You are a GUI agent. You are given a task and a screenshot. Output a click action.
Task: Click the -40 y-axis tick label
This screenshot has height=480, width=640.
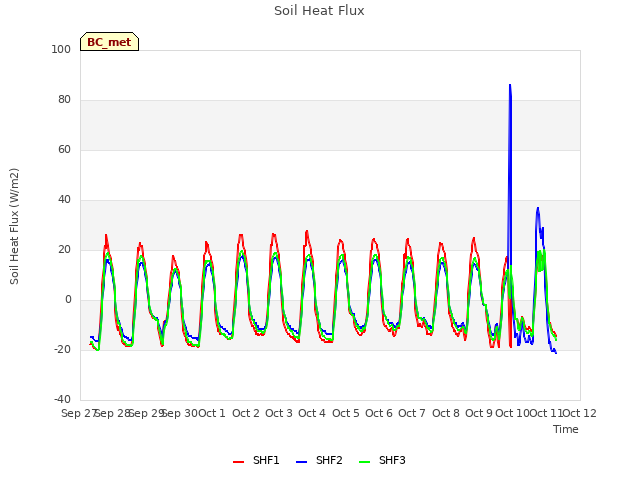(x=62, y=399)
